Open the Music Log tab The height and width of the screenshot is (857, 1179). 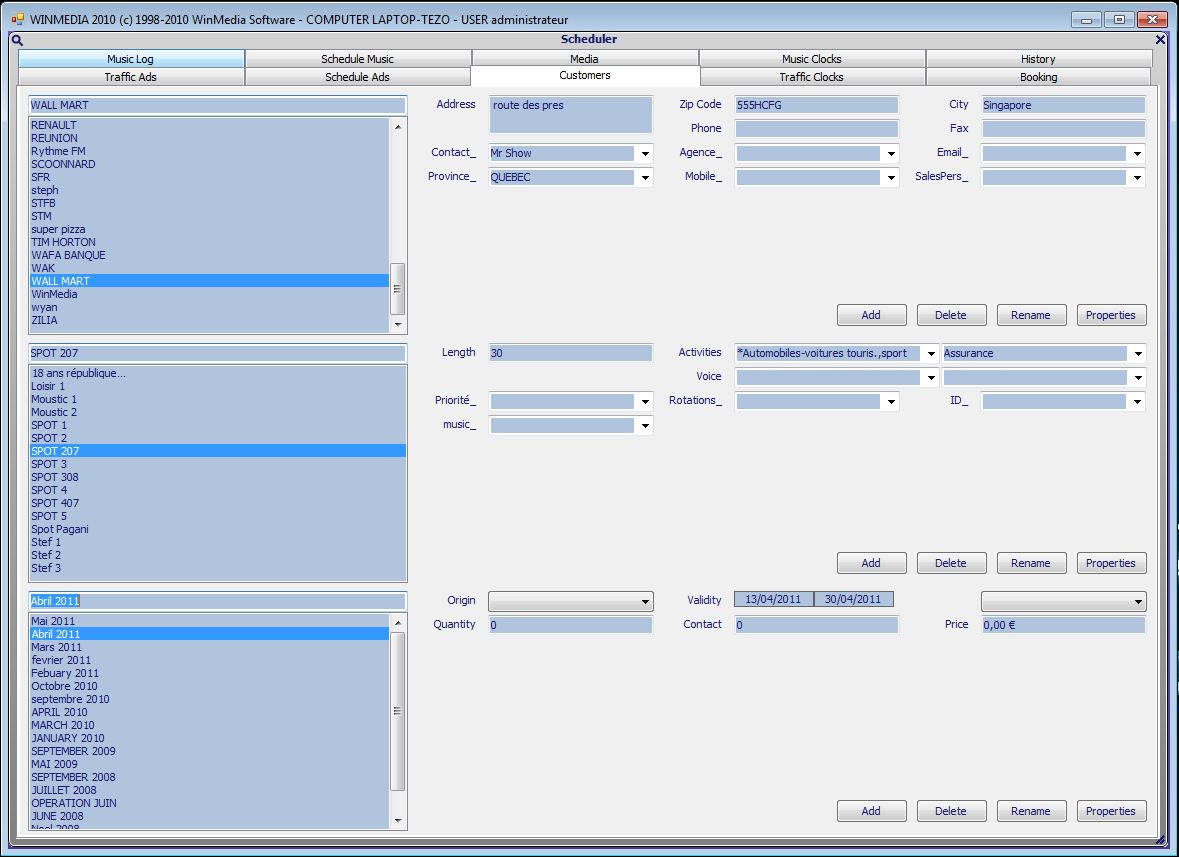click(131, 59)
